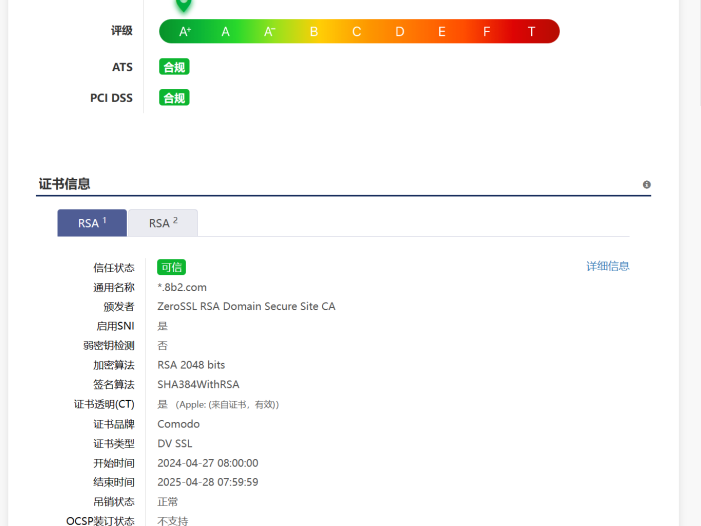The image size is (701, 526).
Task: Click the 合规 badge in PCI DSS row
Action: pos(174,98)
